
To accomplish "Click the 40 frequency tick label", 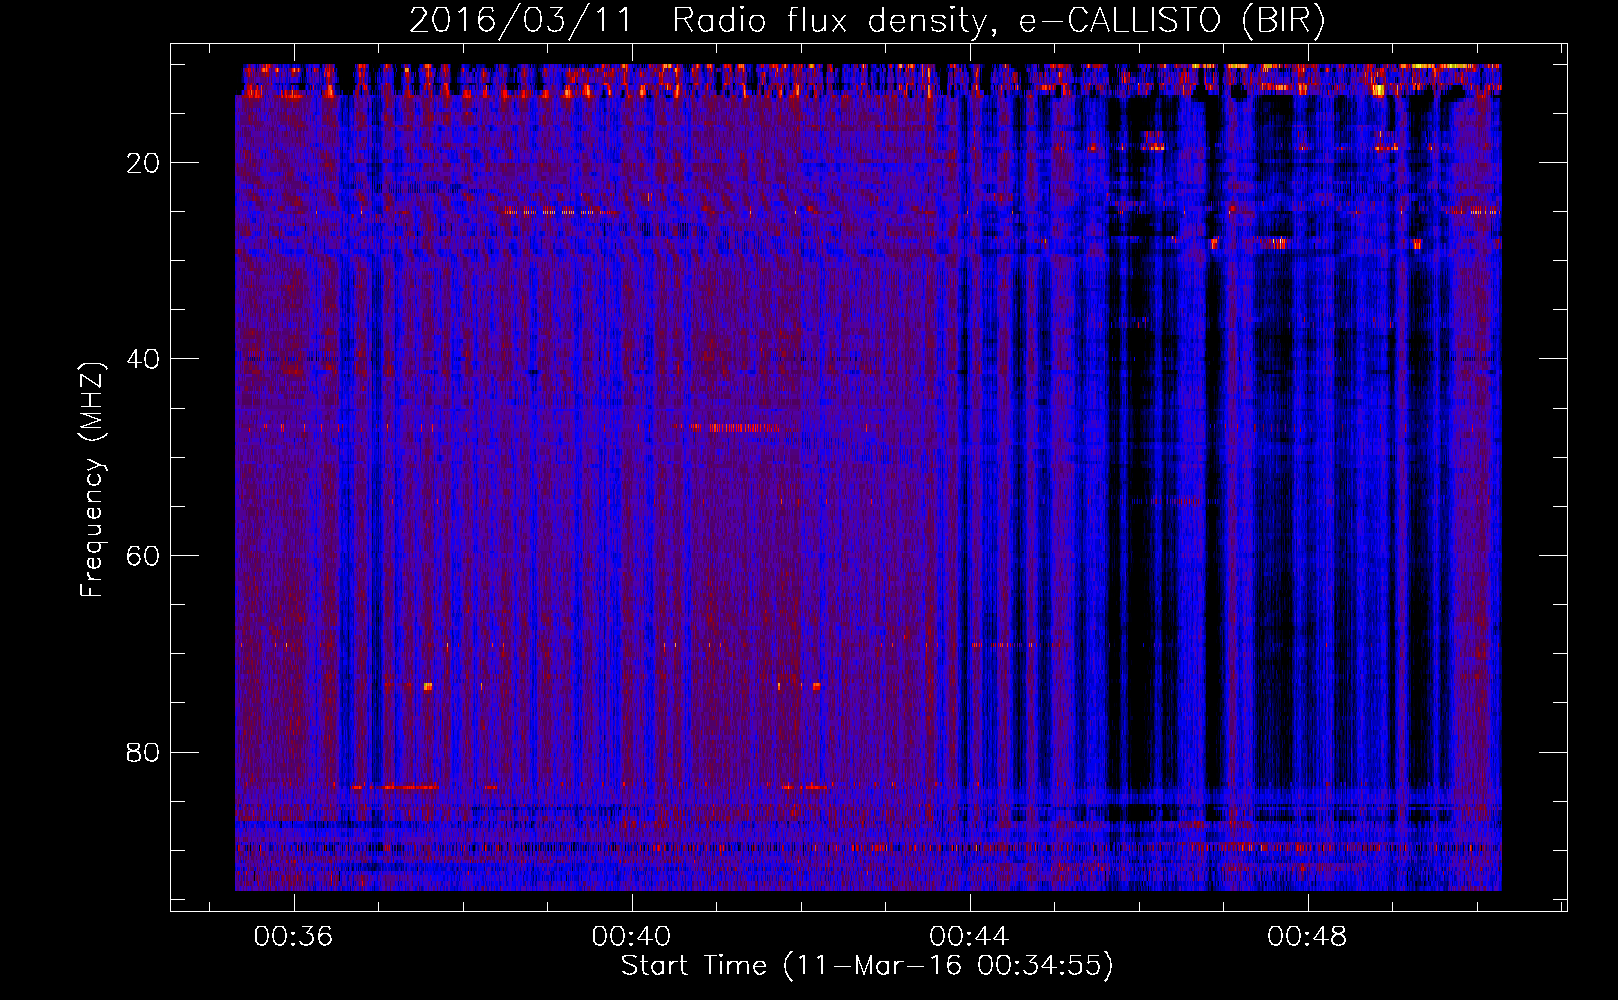I will [x=143, y=359].
